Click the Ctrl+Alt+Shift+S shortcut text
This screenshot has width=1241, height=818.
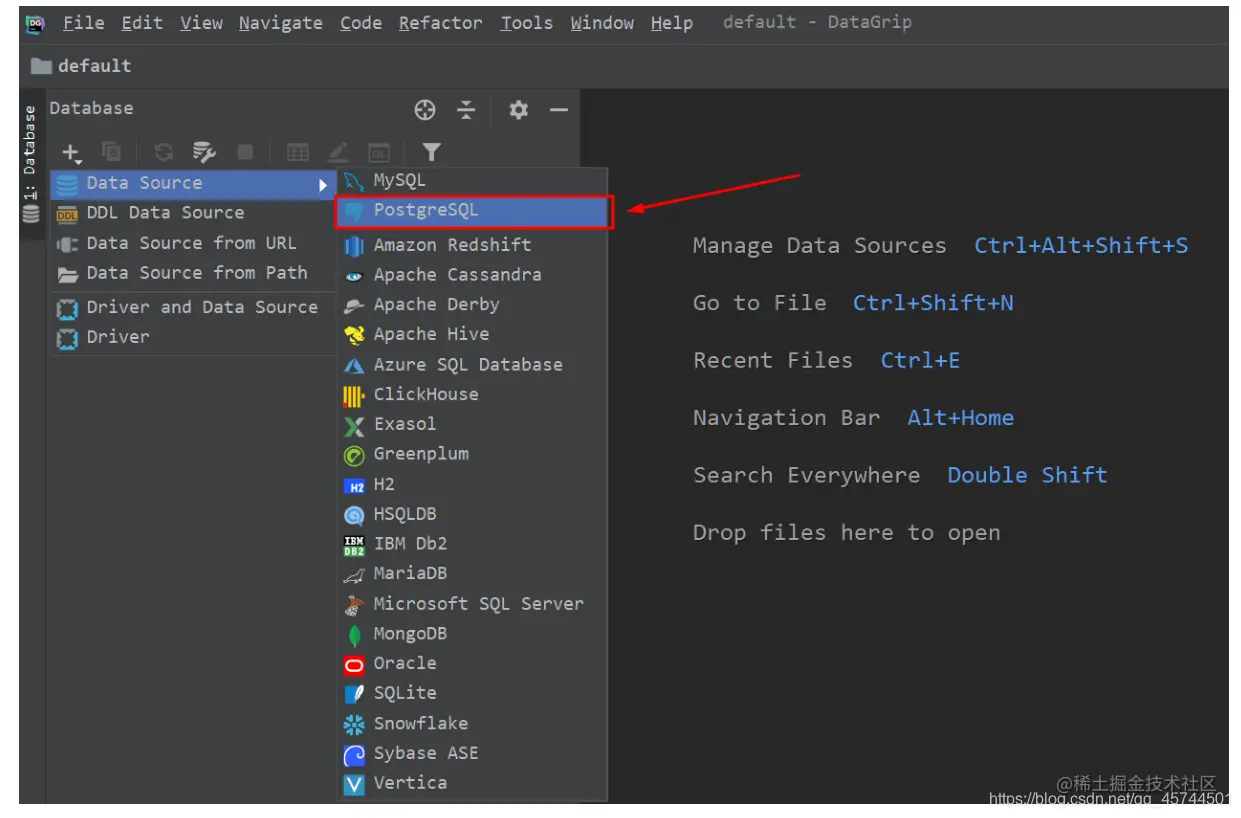(1082, 246)
